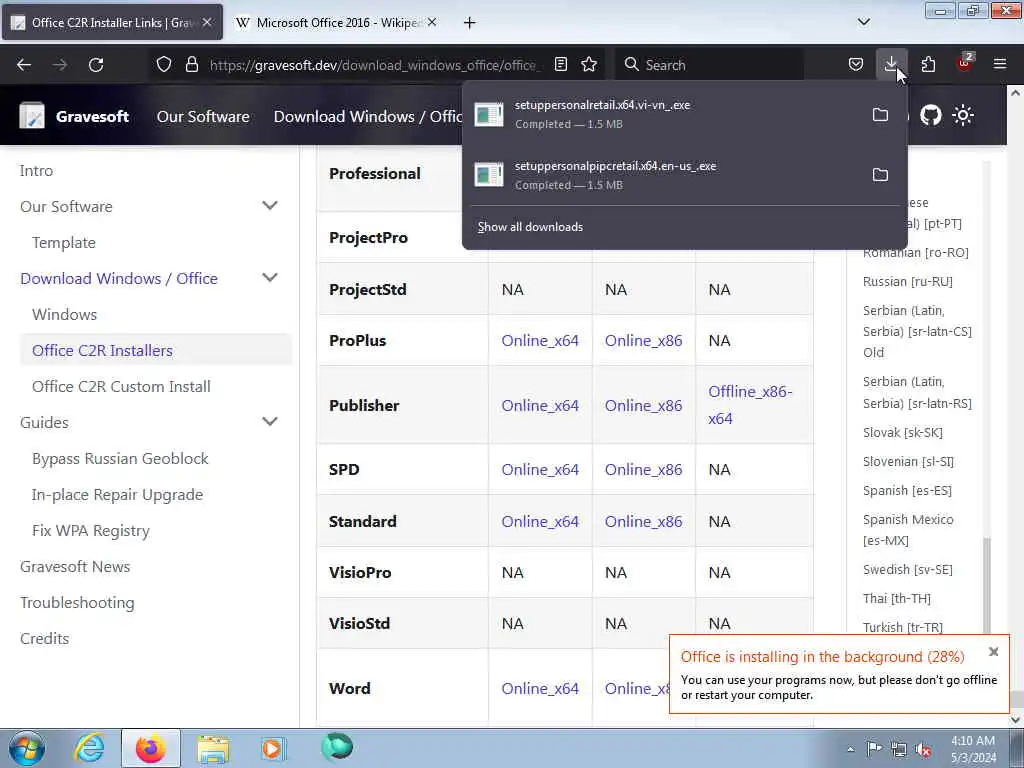
Task: Download ProPlus Online_x64 installer
Action: 540,340
